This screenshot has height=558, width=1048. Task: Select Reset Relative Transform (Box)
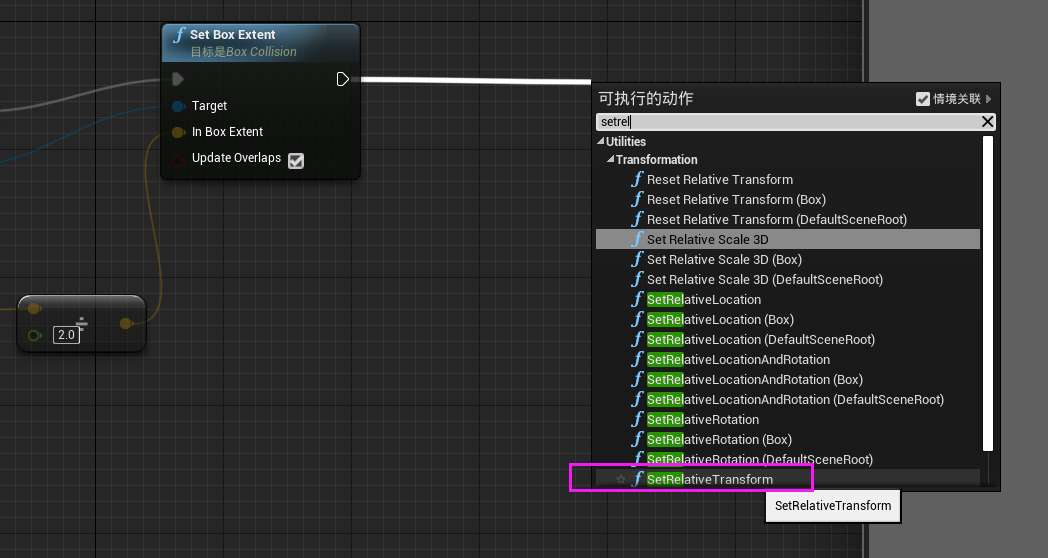click(737, 199)
